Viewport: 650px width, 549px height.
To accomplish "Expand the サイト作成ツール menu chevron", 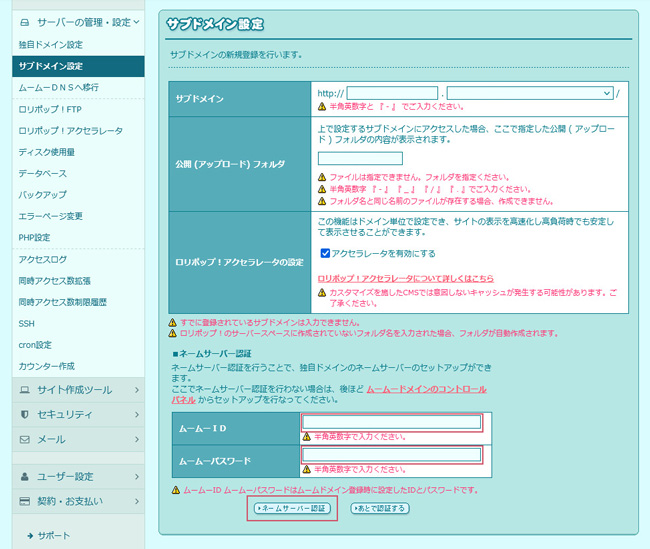I will pyautogui.click(x=136, y=389).
